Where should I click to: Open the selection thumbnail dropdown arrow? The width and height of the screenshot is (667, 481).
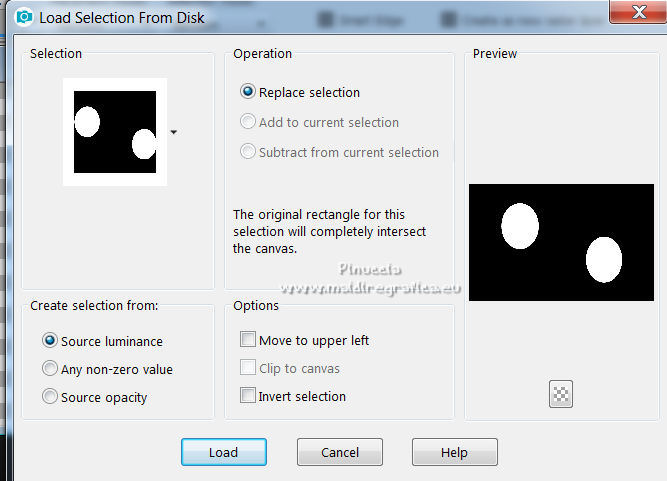[x=174, y=132]
